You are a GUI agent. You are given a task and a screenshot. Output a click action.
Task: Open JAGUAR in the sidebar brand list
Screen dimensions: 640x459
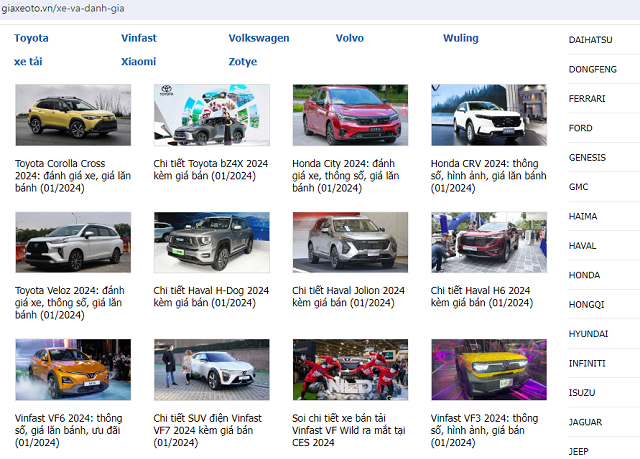[x=585, y=422]
